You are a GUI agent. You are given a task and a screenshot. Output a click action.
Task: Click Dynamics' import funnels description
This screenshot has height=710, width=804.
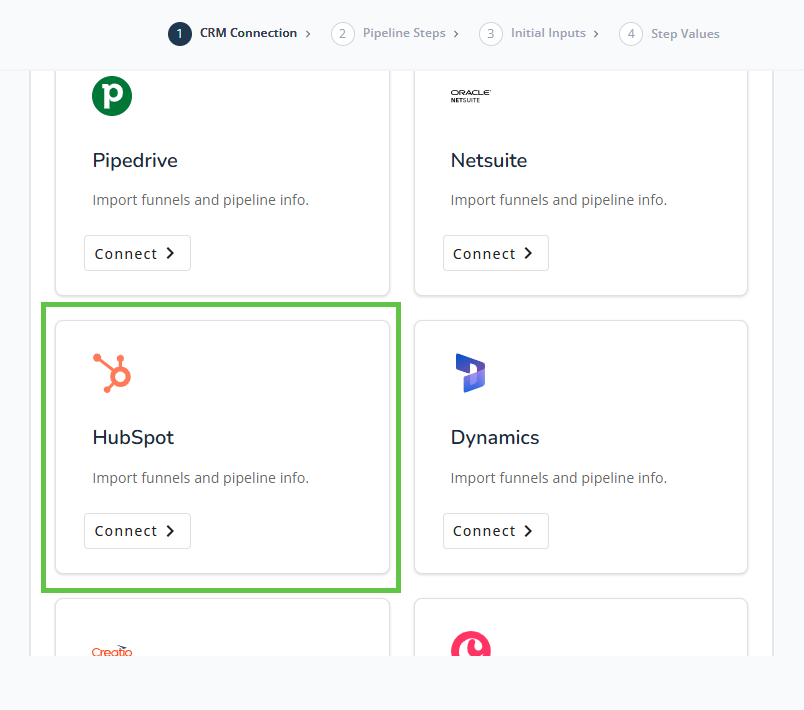tap(559, 478)
